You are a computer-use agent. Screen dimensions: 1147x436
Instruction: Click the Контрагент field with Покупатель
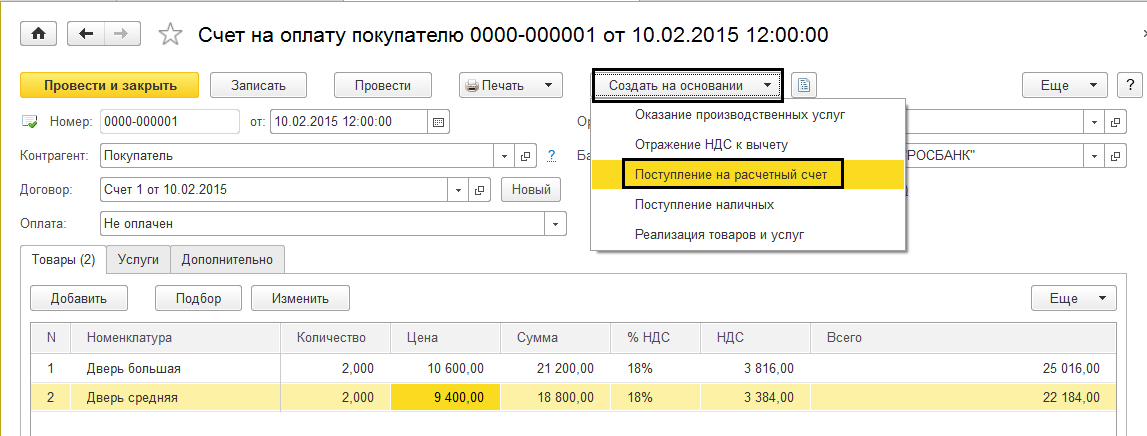point(298,156)
